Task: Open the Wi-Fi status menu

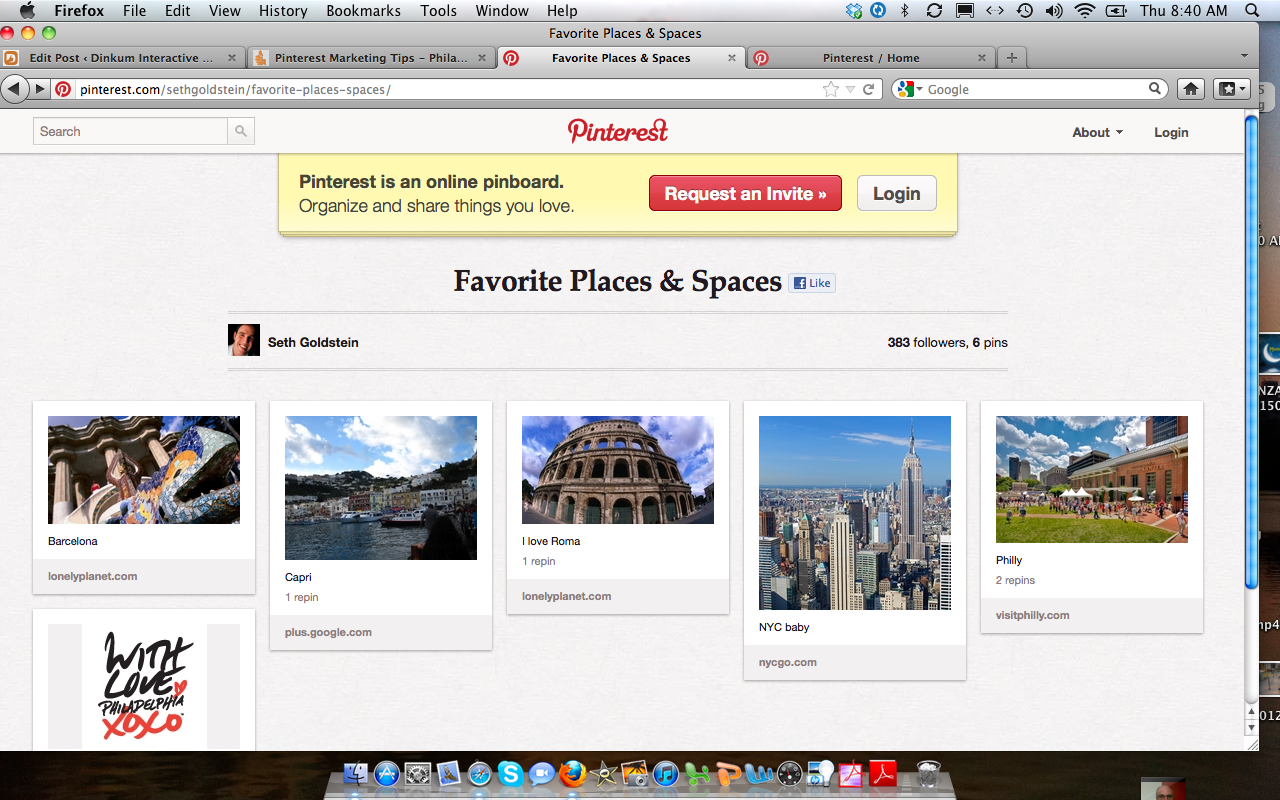Action: 1085,11
